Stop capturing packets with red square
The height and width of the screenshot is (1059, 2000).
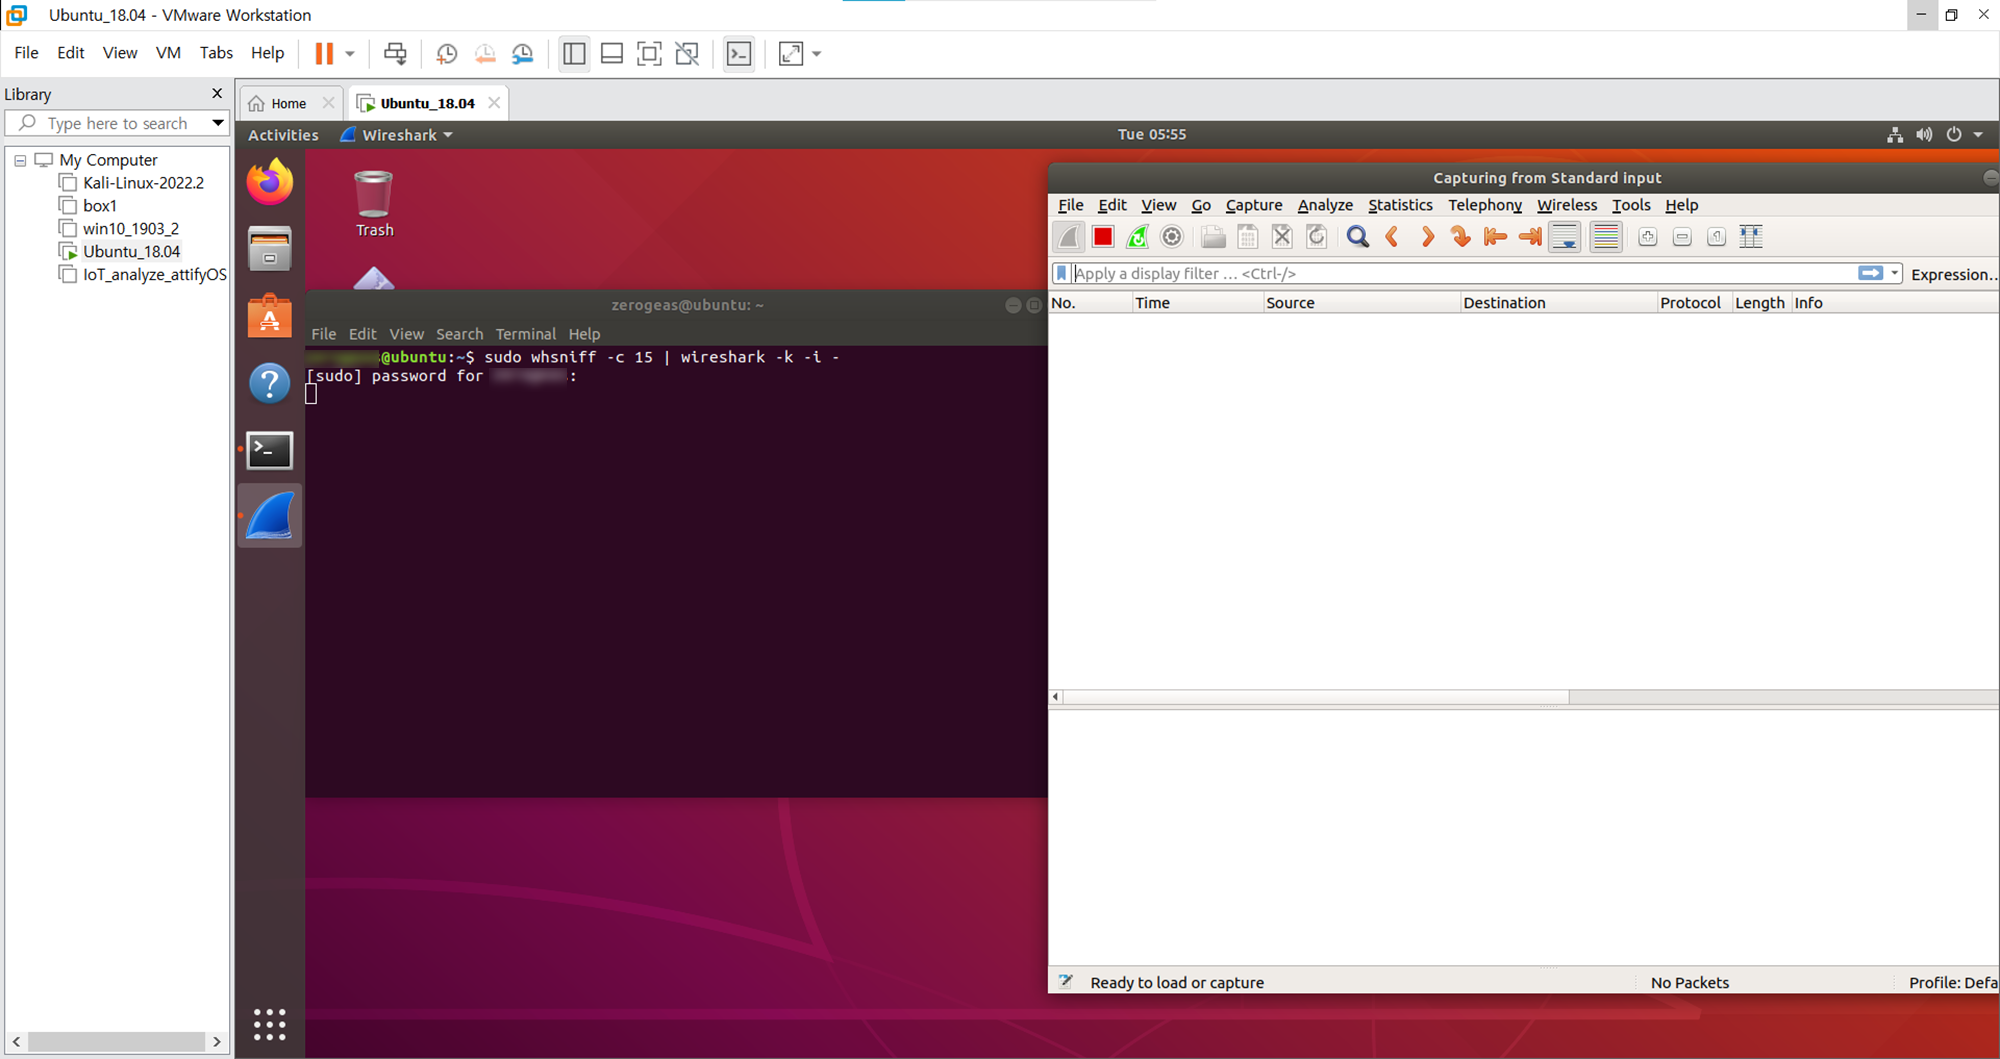(x=1103, y=237)
